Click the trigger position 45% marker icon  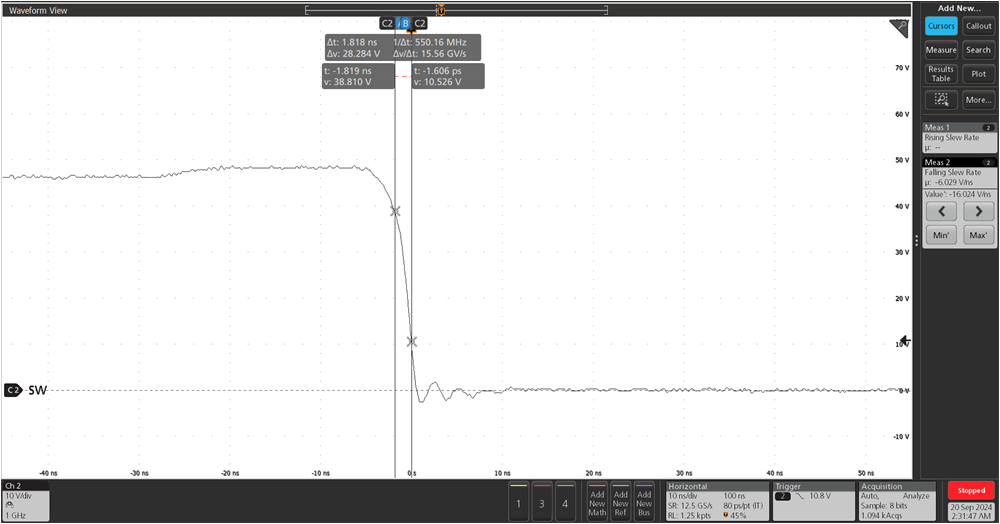[x=726, y=515]
